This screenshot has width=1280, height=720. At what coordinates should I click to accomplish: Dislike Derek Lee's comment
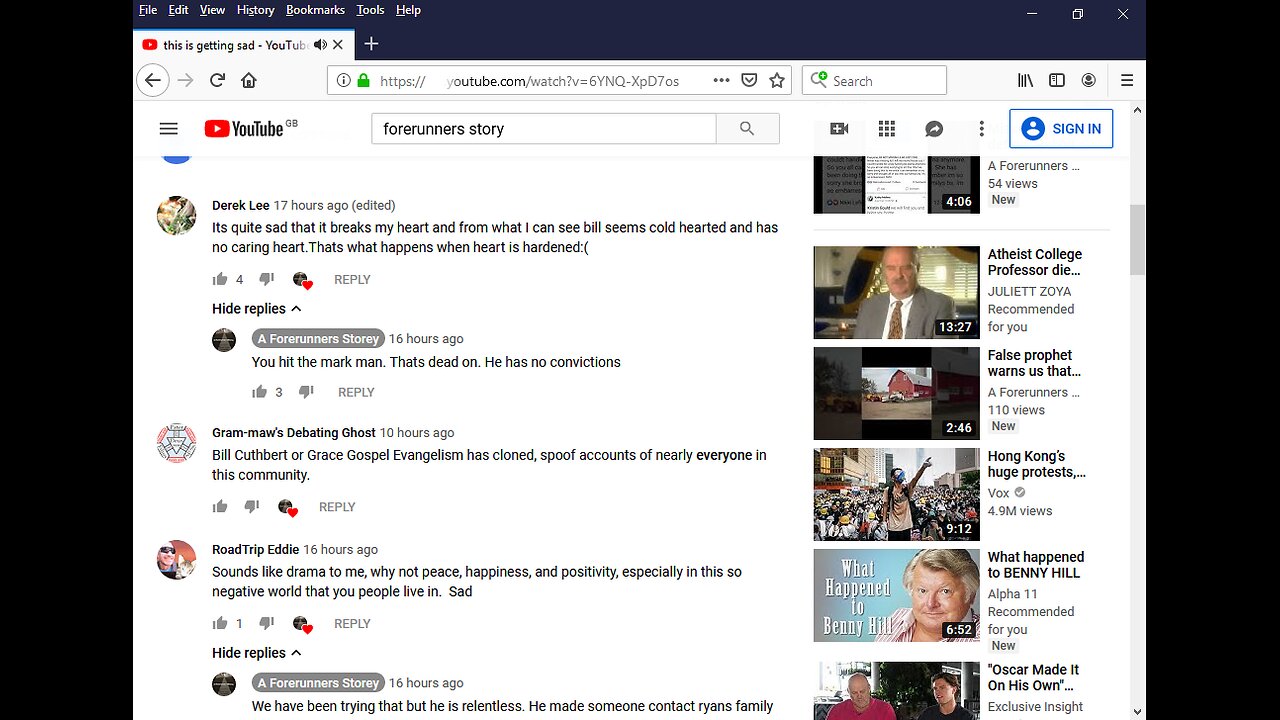(x=266, y=280)
